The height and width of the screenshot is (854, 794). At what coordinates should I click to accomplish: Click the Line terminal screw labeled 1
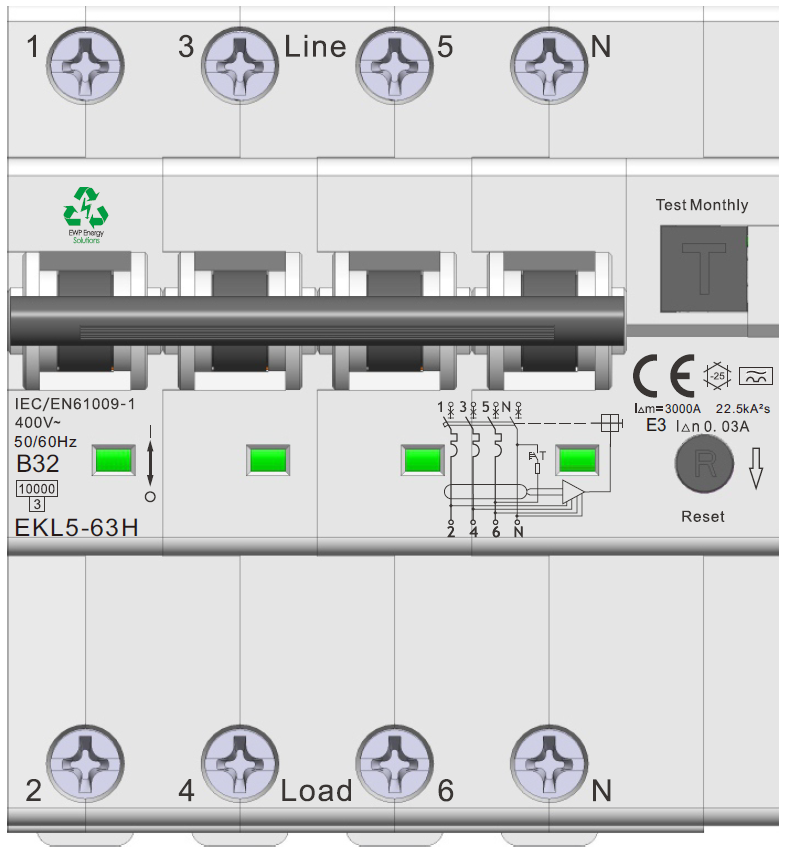86,62
